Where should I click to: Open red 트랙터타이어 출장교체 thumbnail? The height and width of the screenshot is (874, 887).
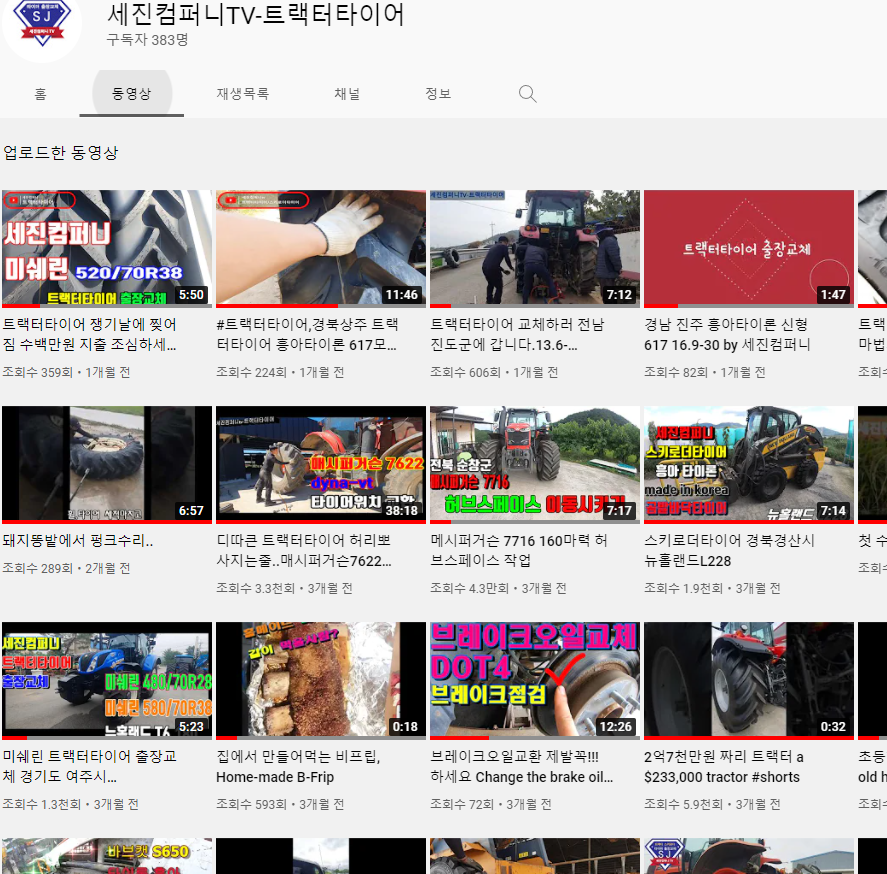pos(748,248)
